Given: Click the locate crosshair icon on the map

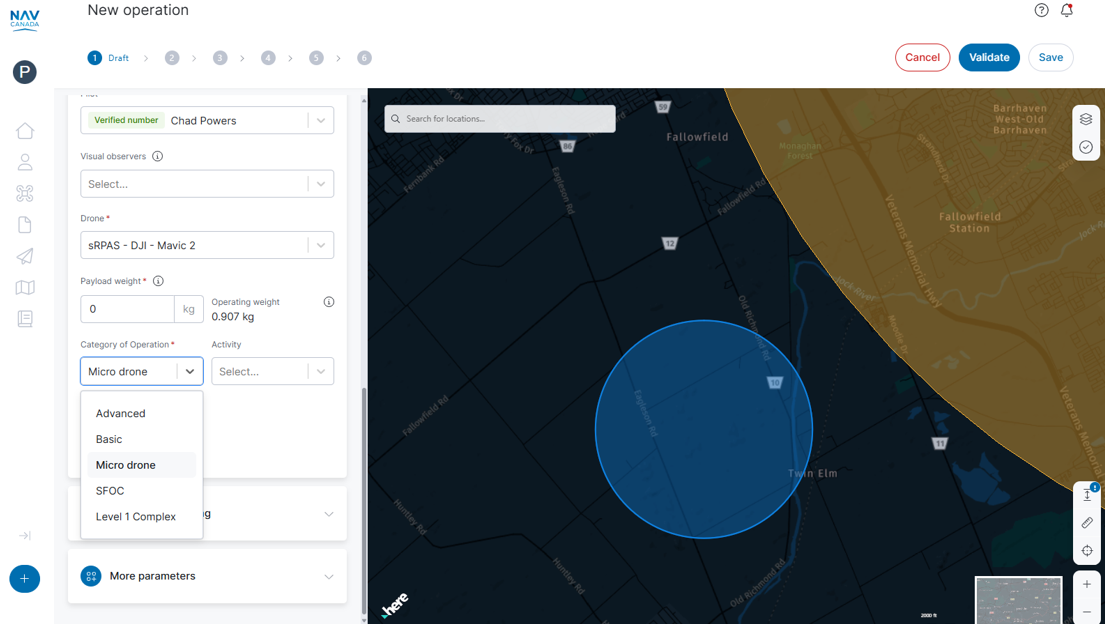Looking at the screenshot, I should click(x=1087, y=551).
